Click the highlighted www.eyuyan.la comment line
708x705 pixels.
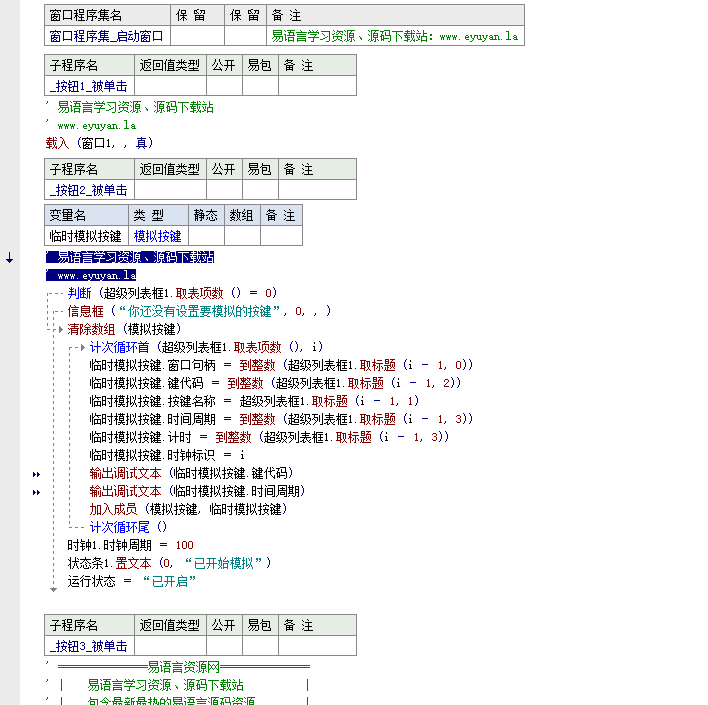coord(91,275)
